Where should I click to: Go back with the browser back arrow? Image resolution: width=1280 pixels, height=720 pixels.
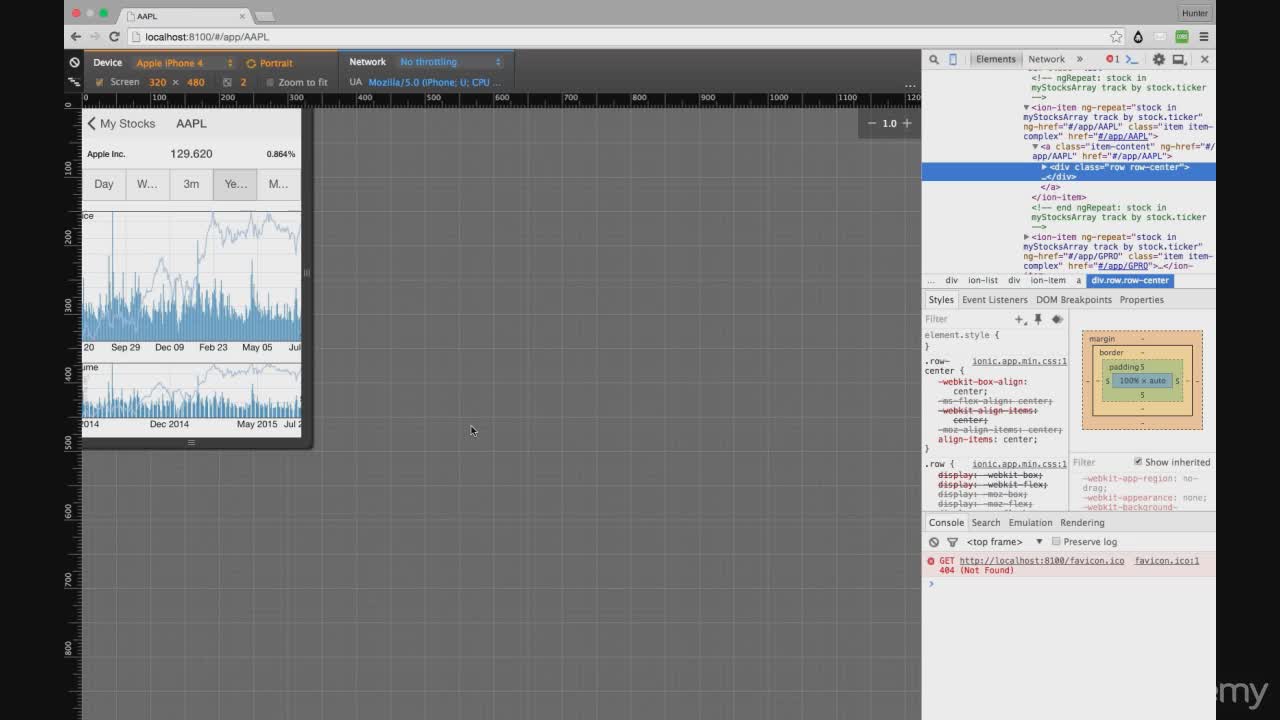pyautogui.click(x=76, y=37)
